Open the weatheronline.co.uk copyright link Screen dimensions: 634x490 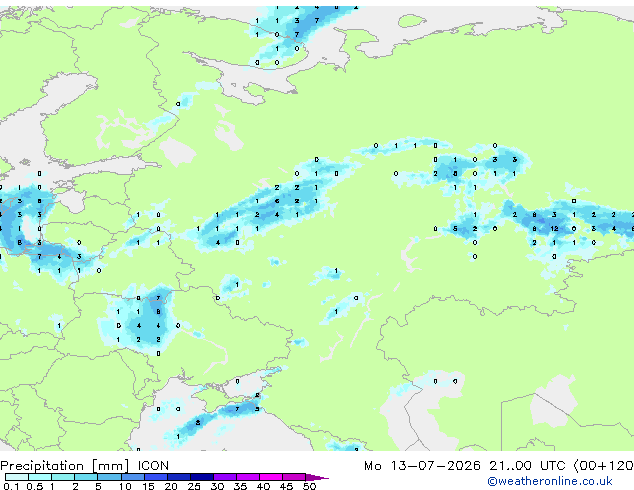pyautogui.click(x=550, y=481)
